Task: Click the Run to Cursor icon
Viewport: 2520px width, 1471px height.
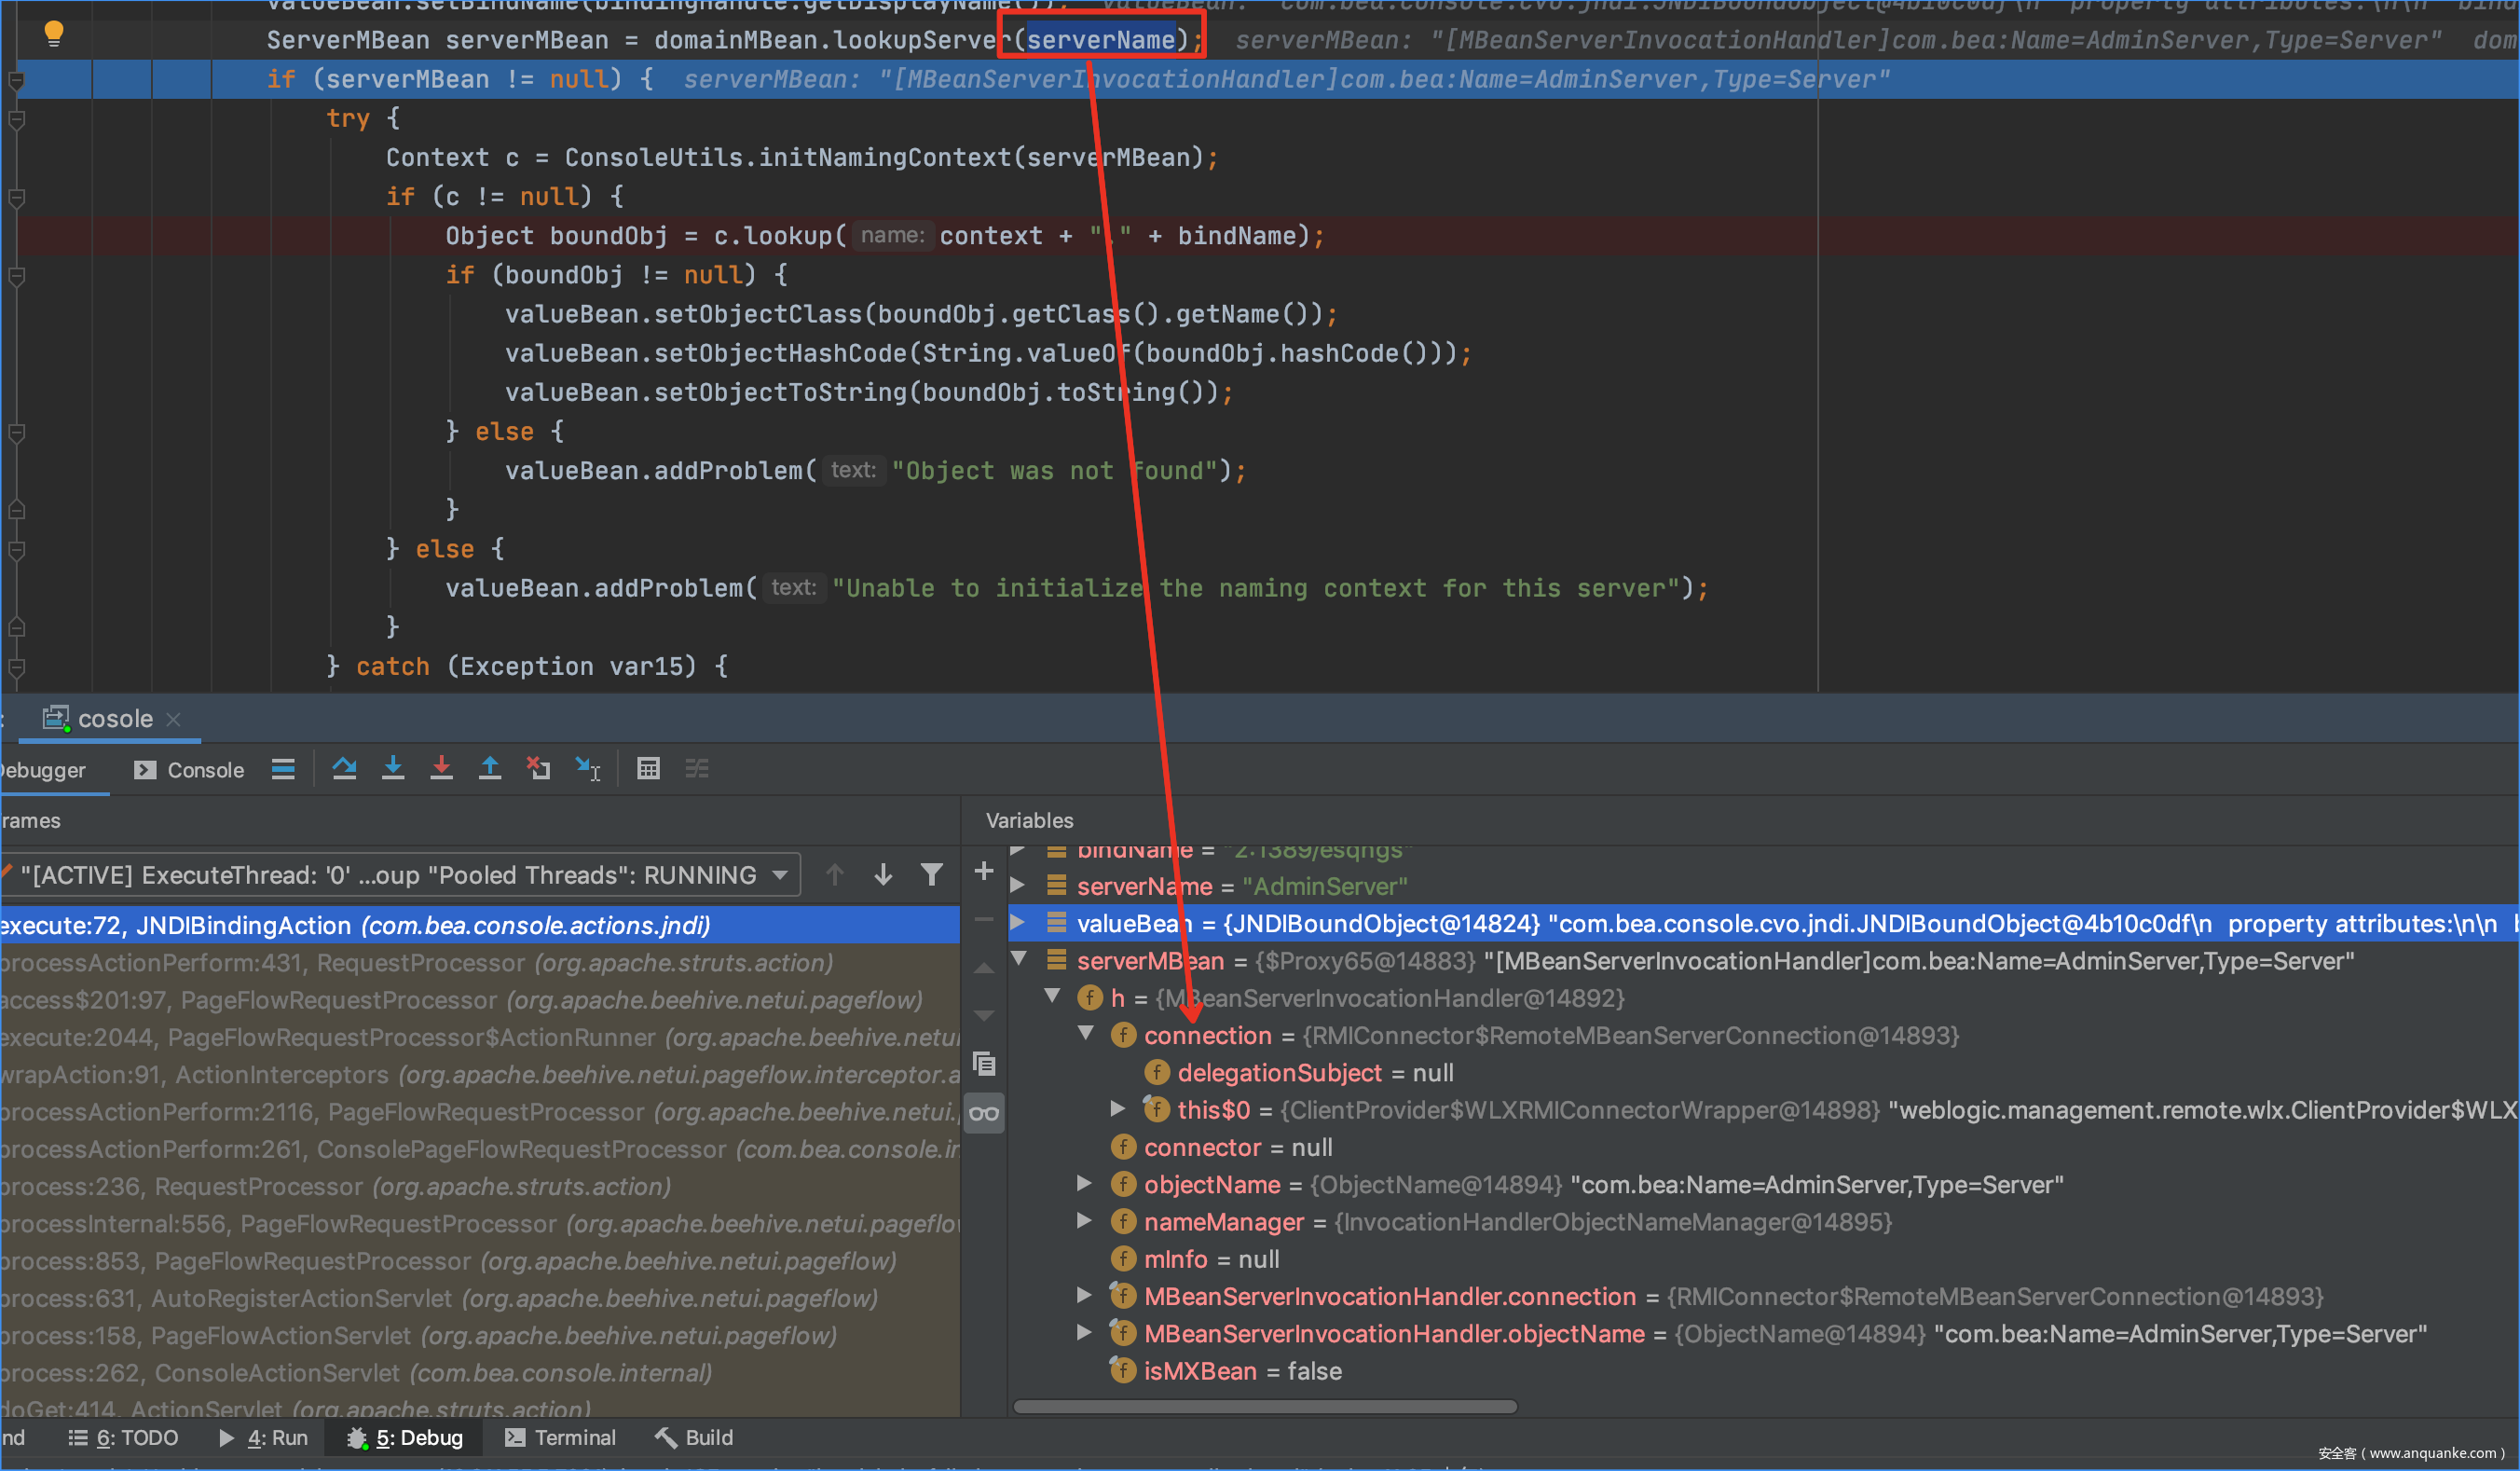Action: (x=588, y=768)
